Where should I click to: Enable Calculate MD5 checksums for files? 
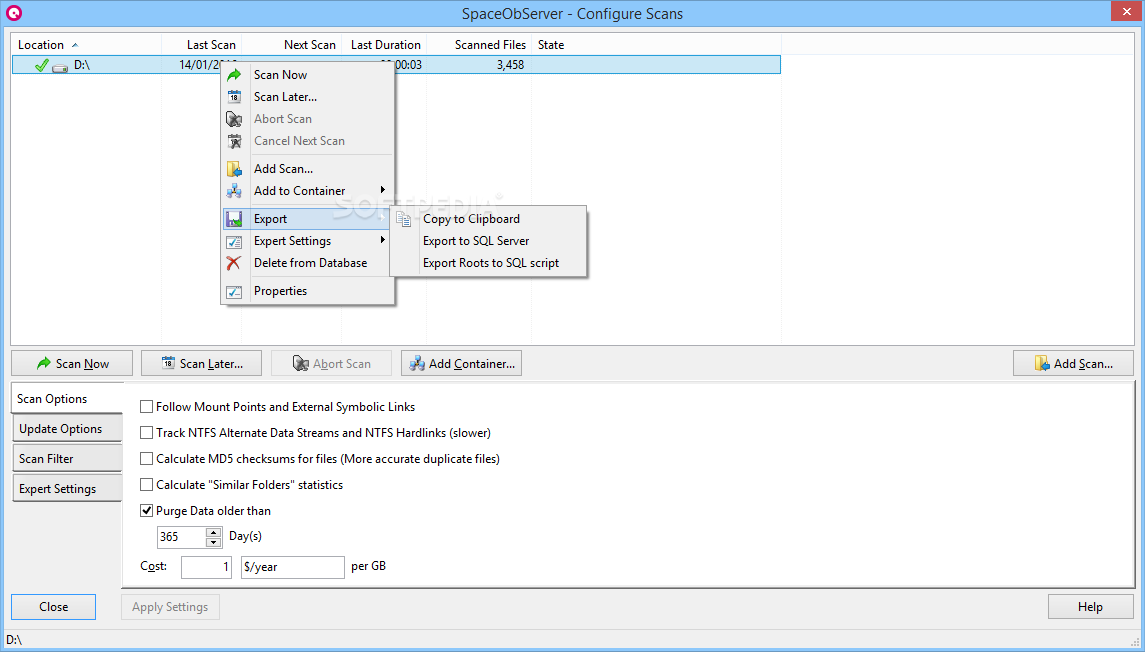pos(147,459)
